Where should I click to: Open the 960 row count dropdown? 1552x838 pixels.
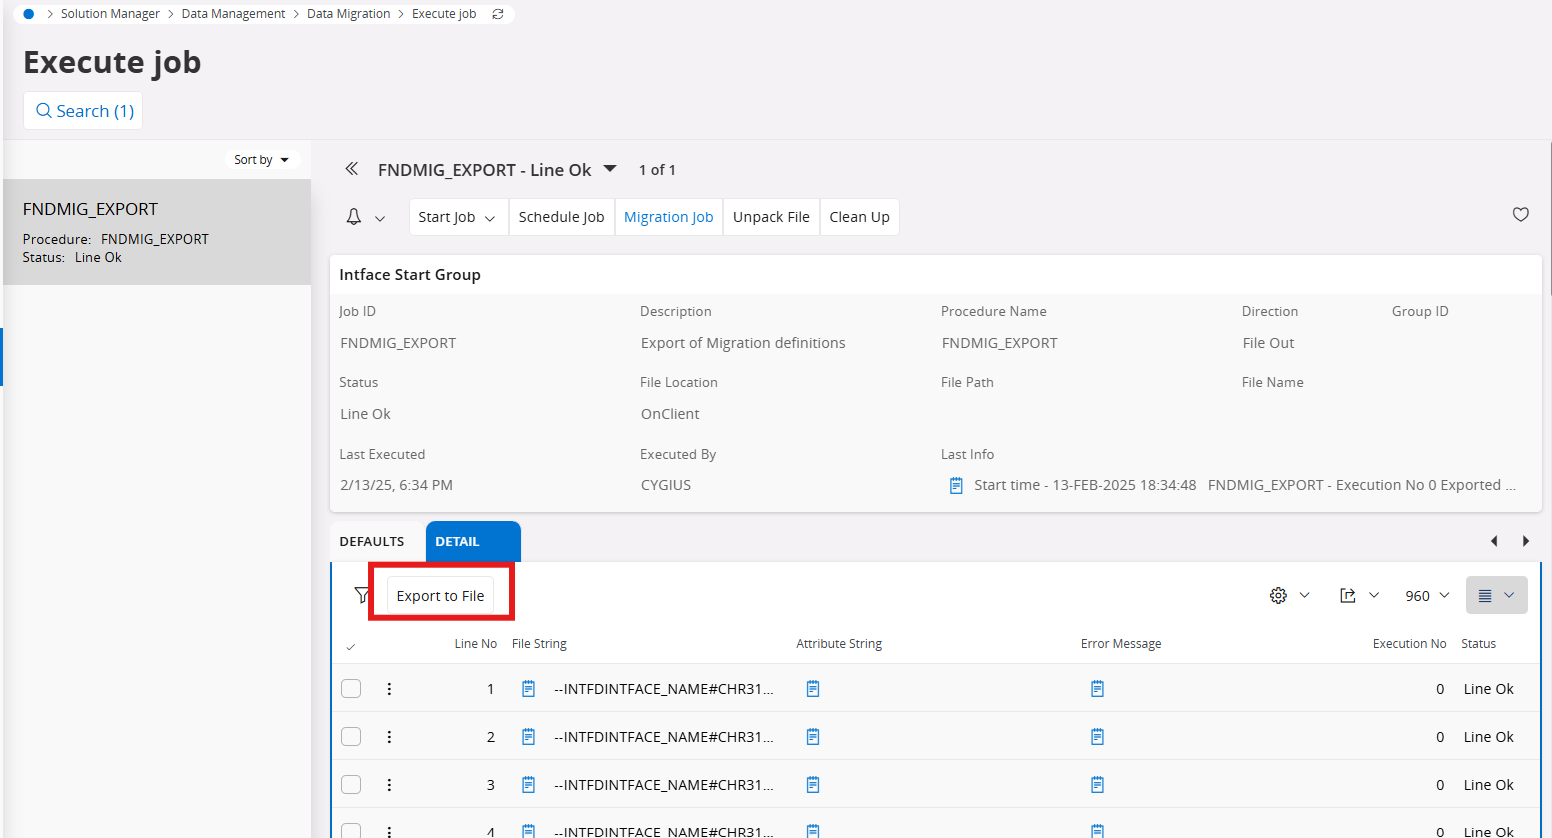point(1427,595)
